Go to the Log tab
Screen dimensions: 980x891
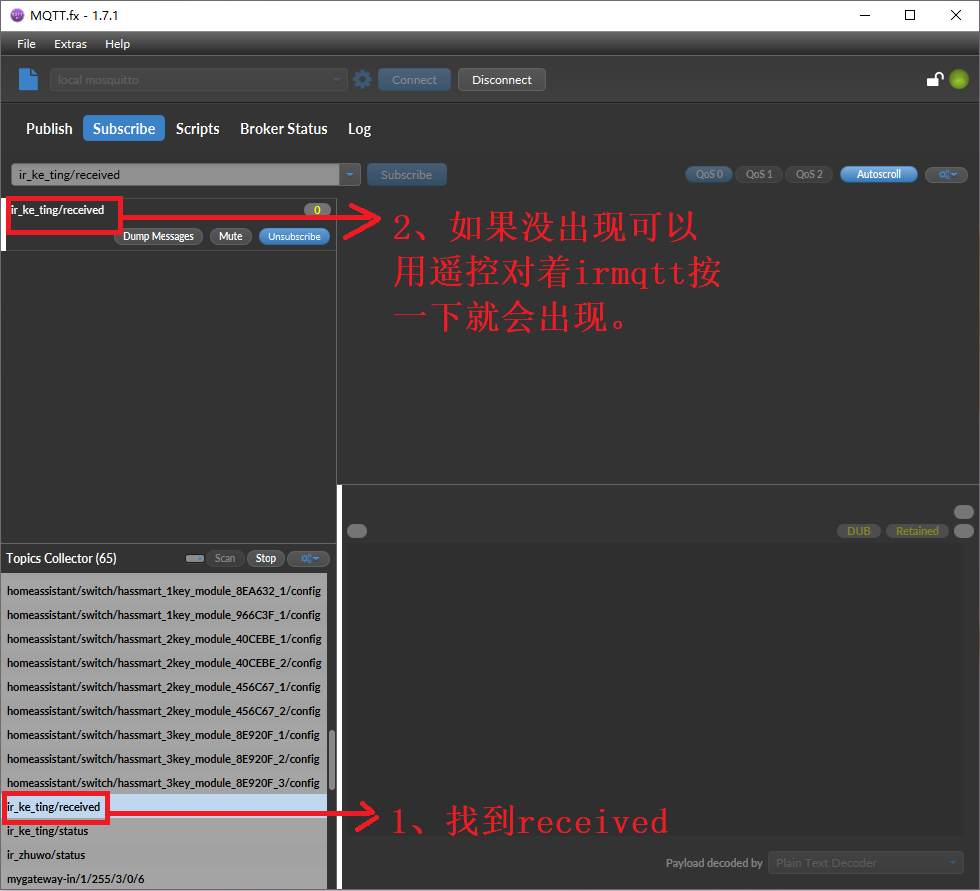click(x=359, y=129)
